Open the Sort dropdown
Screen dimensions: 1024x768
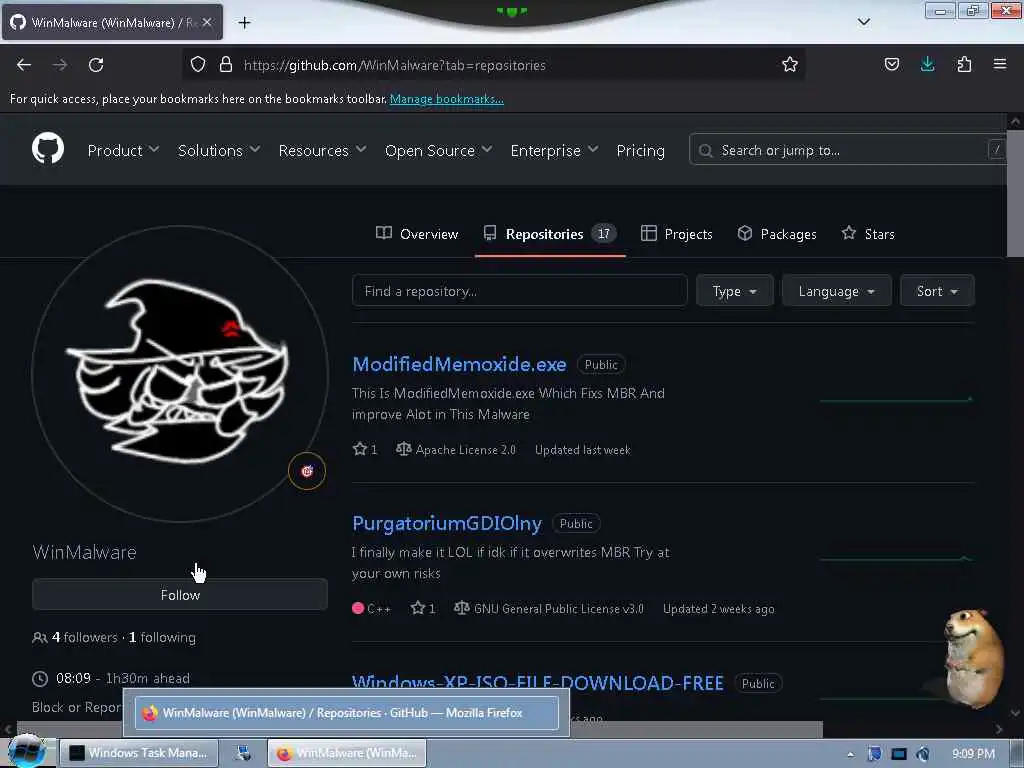(x=936, y=291)
